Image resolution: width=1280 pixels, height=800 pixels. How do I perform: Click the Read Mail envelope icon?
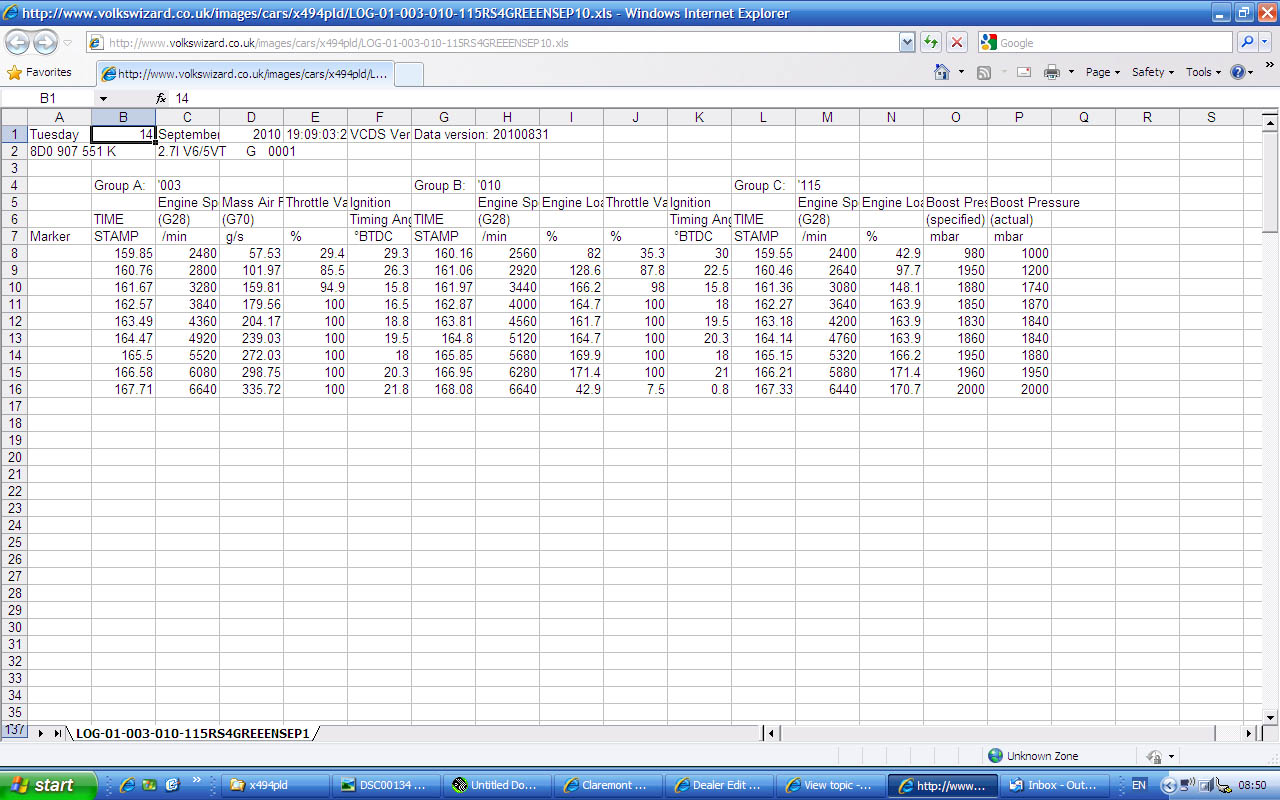(x=1024, y=72)
